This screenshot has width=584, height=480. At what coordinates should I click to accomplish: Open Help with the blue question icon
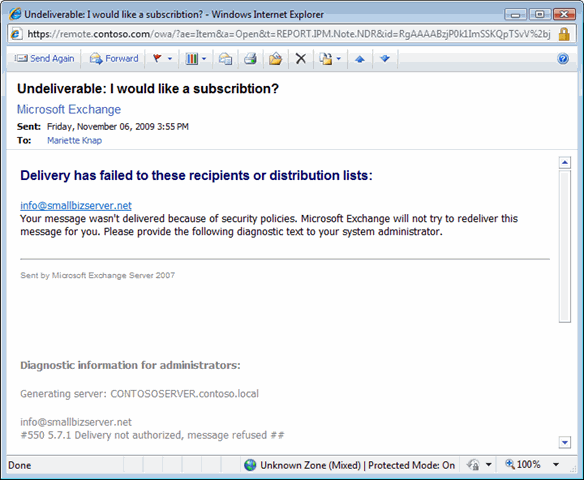(563, 58)
